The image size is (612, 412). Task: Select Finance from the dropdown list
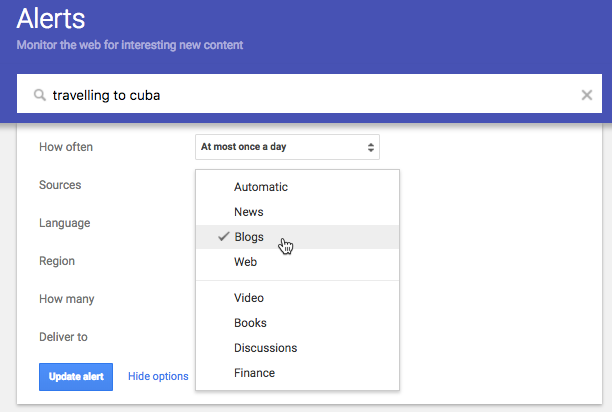[x=297, y=373]
